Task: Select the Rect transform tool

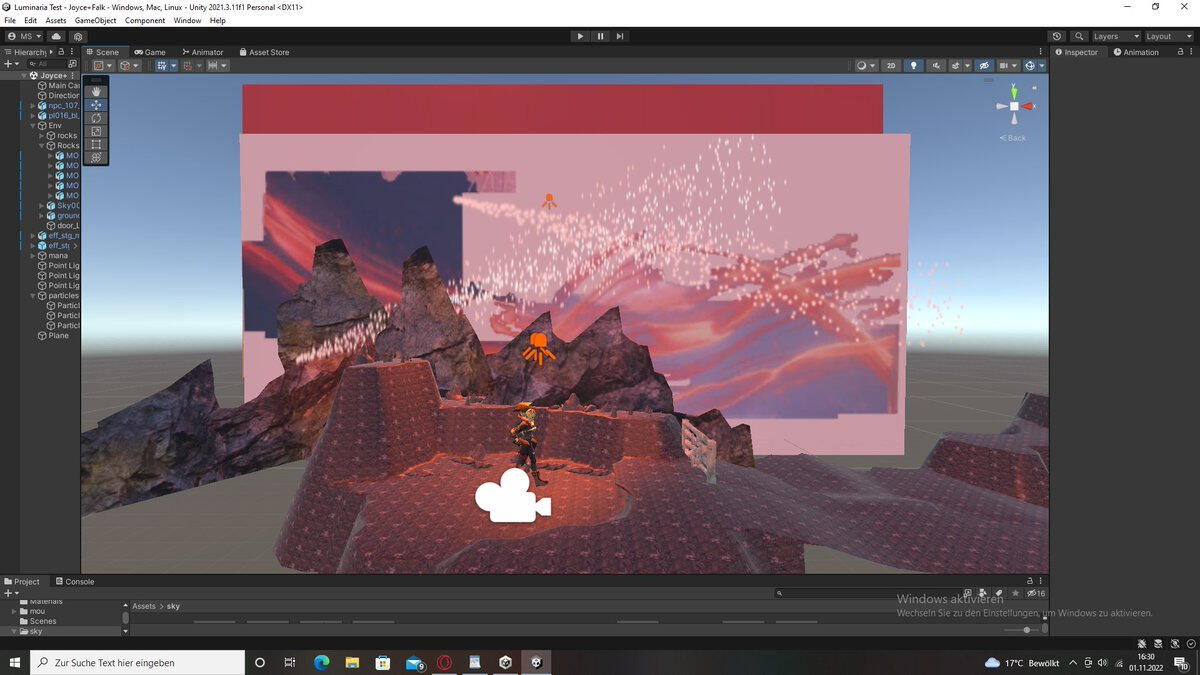Action: pos(96,144)
